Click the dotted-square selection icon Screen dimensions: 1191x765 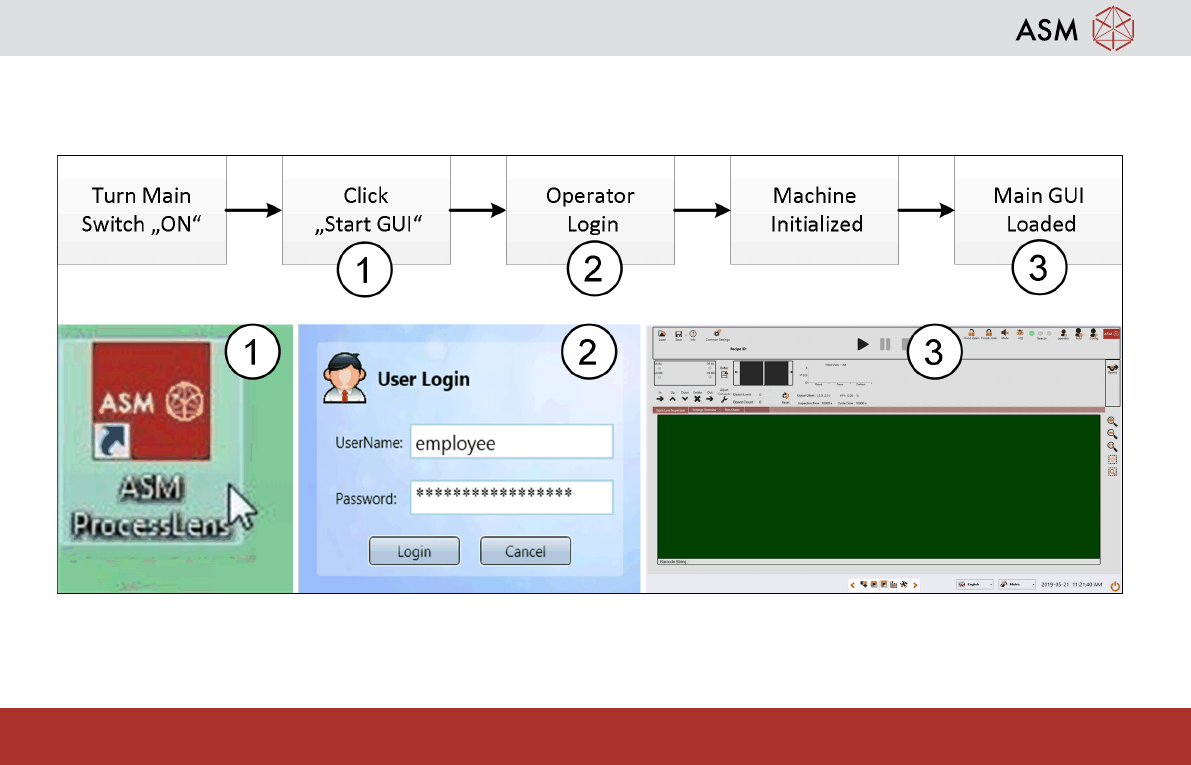[1112, 460]
